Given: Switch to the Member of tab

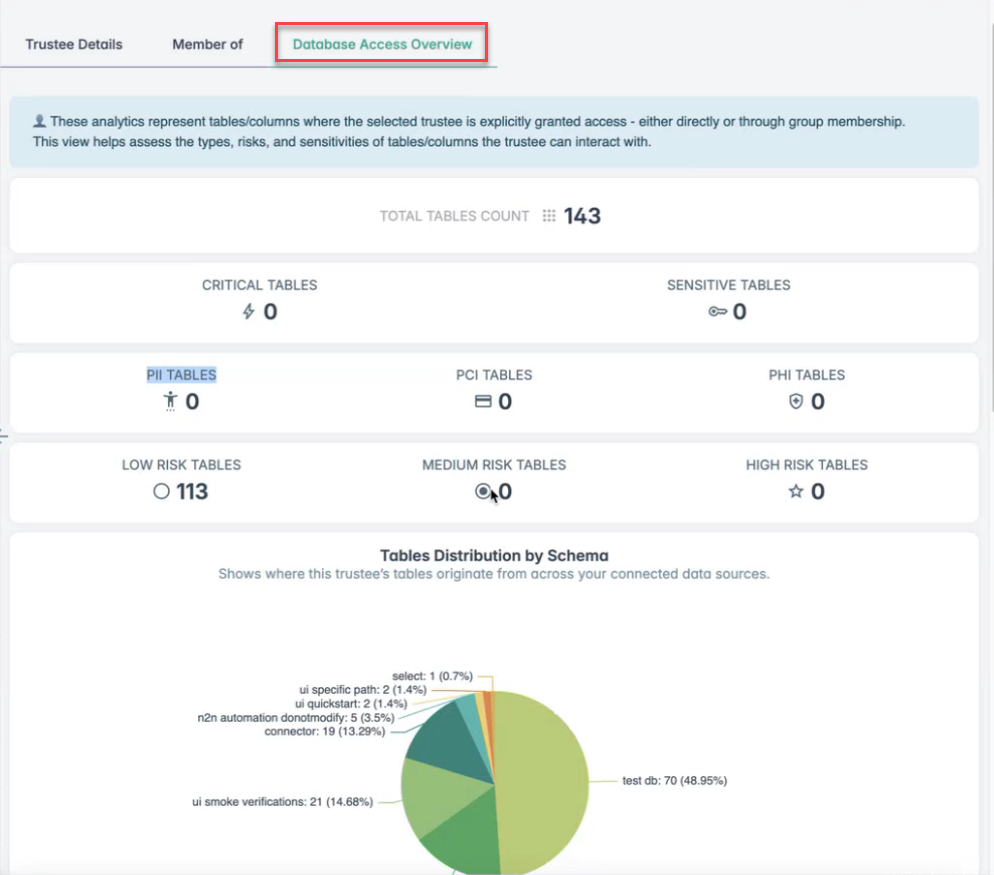Looking at the screenshot, I should 207,44.
